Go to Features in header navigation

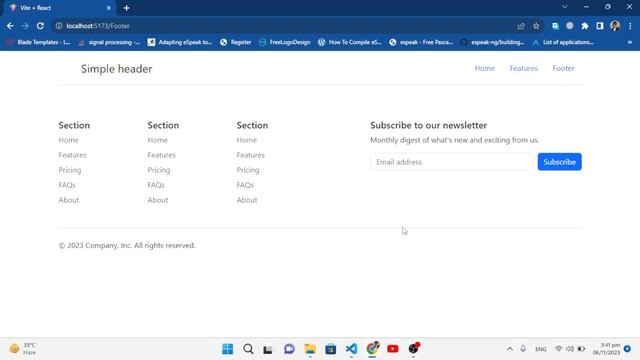pos(524,68)
